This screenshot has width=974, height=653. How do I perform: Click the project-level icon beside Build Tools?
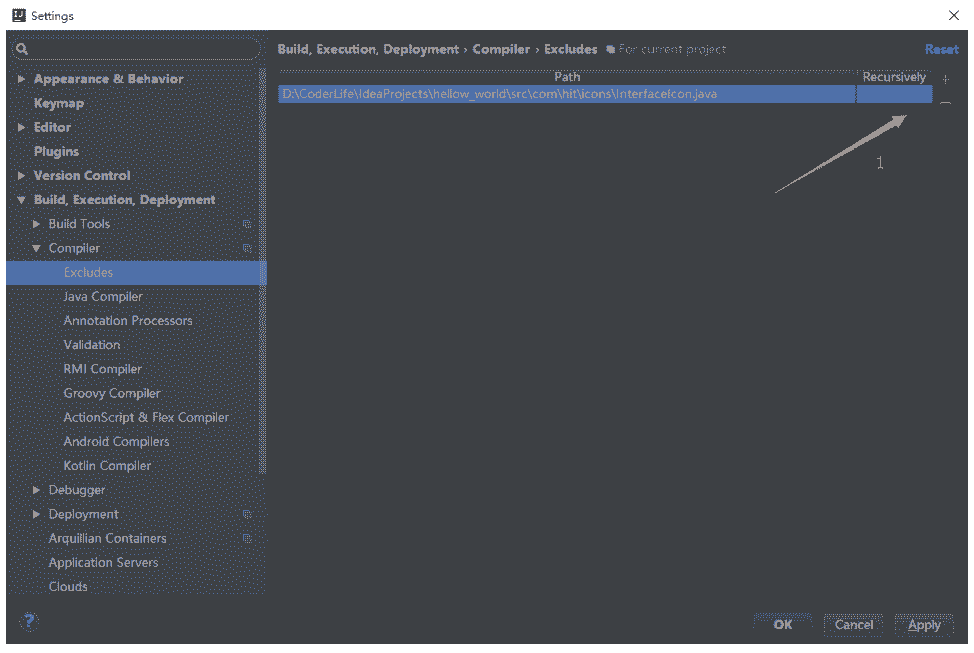pos(247,225)
